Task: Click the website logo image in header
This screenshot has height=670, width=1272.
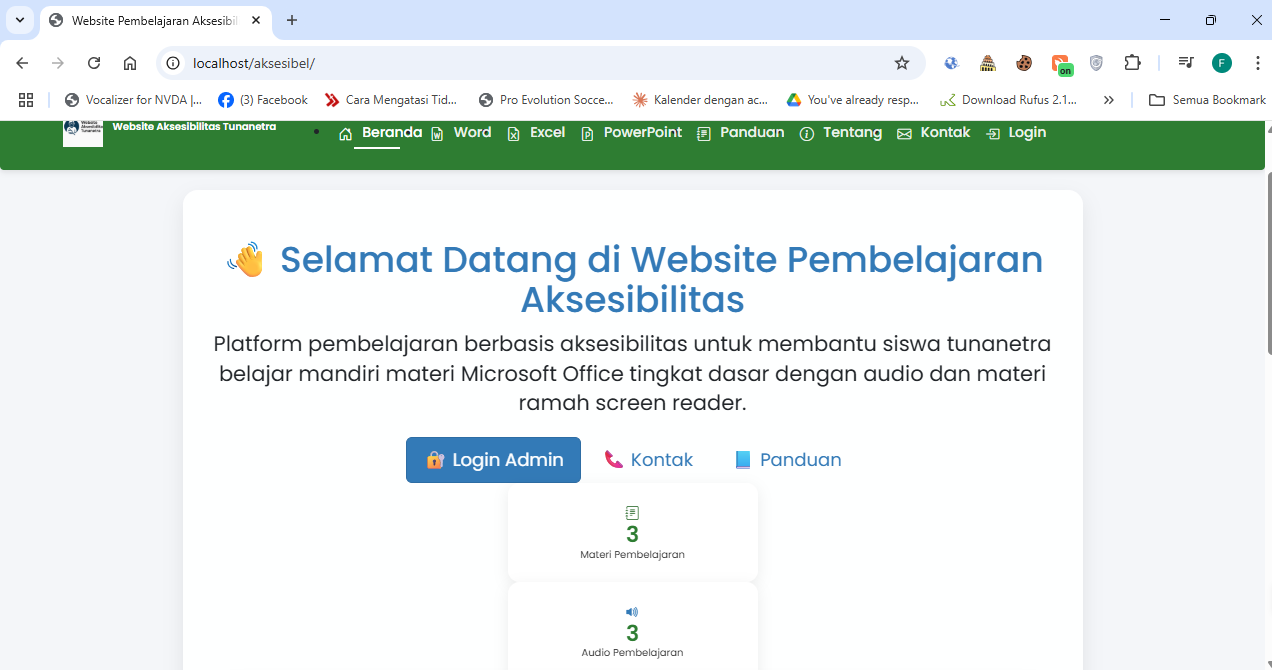Action: click(83, 132)
